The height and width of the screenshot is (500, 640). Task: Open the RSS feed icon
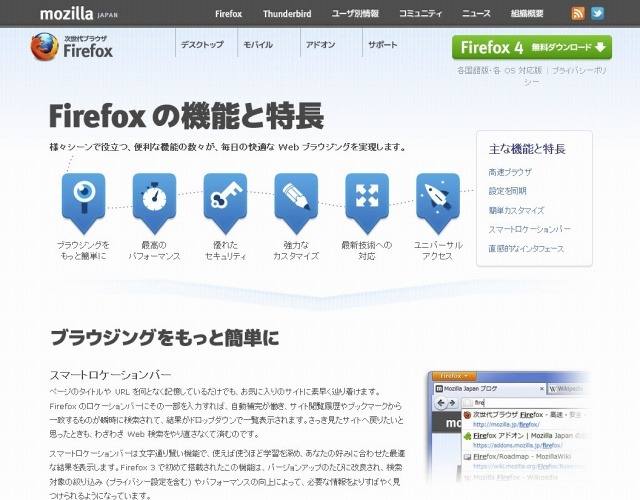[x=578, y=13]
